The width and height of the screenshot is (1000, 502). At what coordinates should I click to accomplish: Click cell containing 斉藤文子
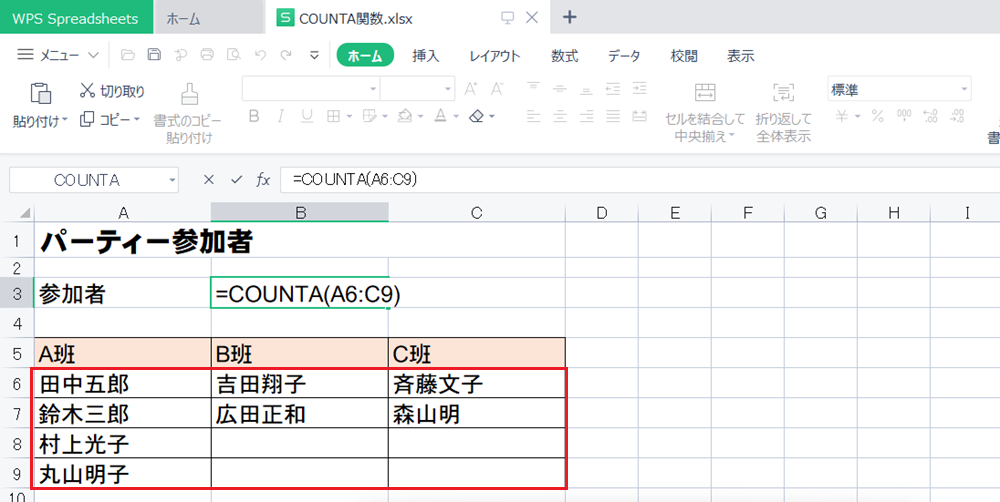coord(476,384)
